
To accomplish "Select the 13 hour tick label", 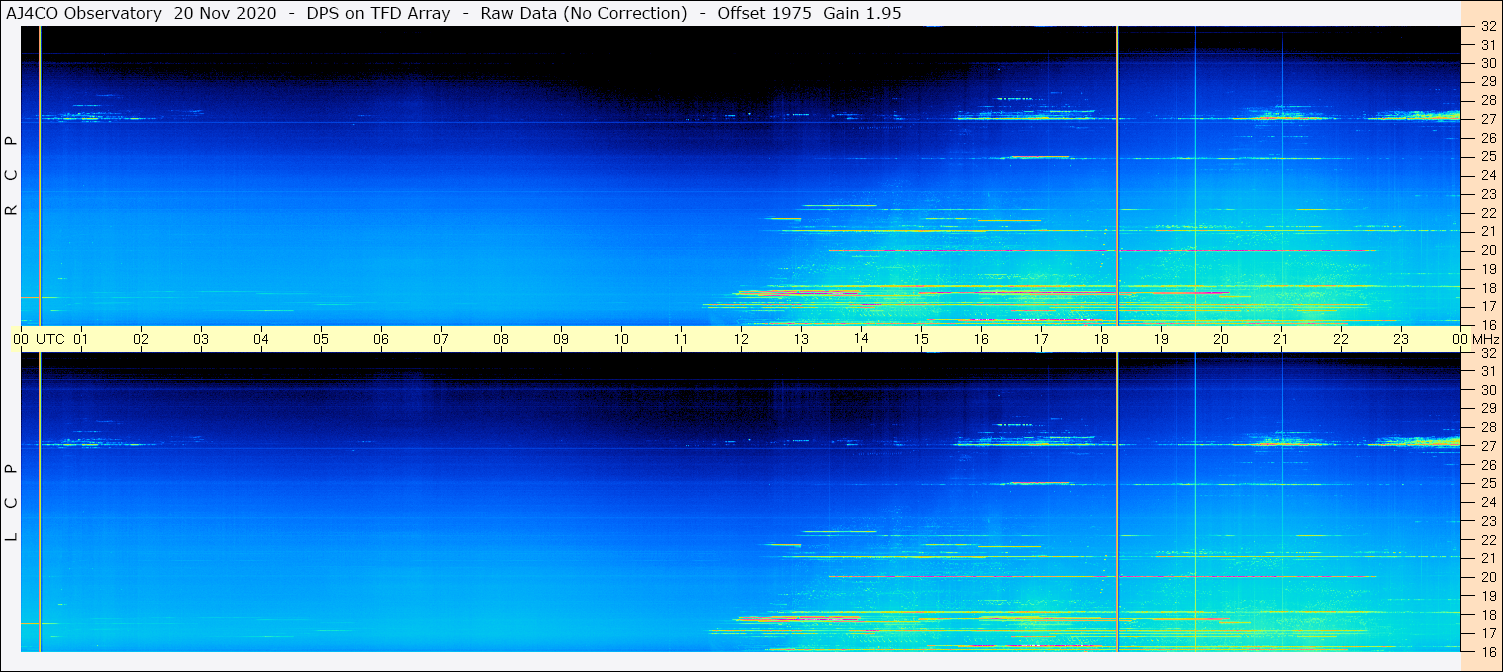I will 801,339.
